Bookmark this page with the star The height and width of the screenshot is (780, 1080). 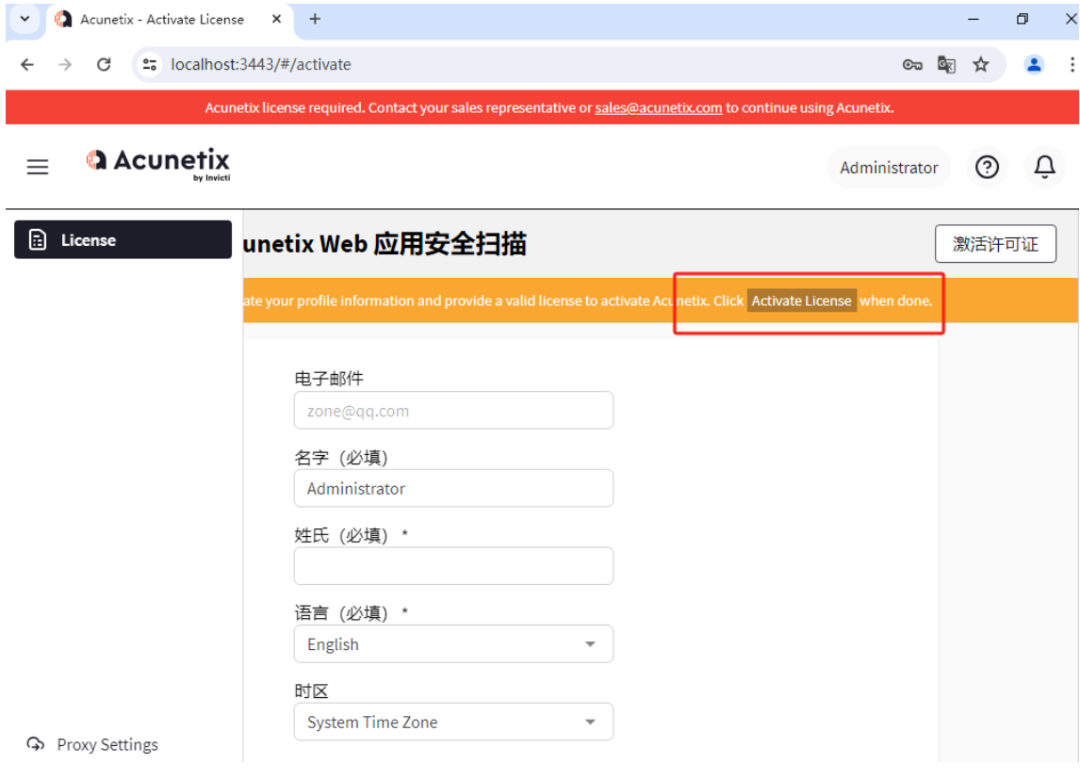click(981, 65)
